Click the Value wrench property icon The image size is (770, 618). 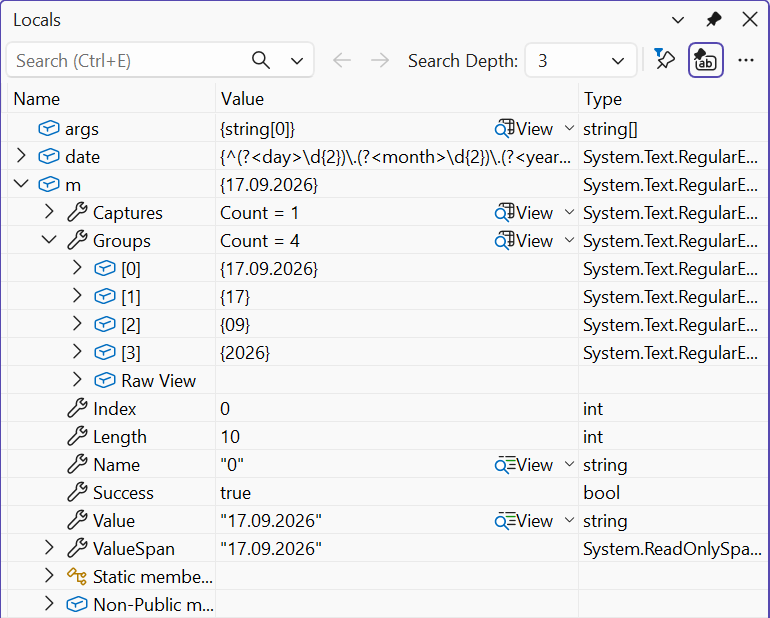(77, 520)
